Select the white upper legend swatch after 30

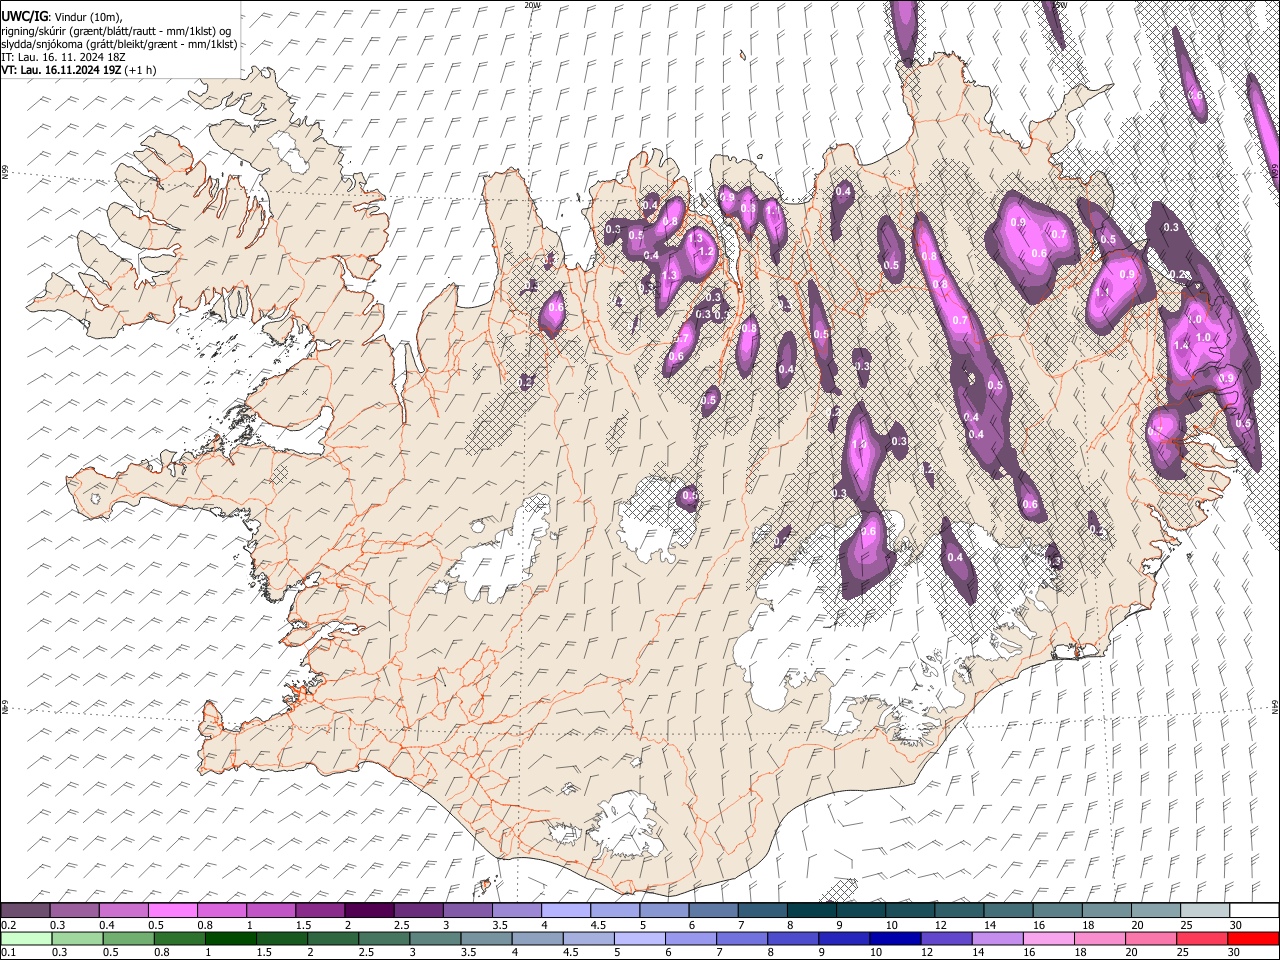point(1254,911)
